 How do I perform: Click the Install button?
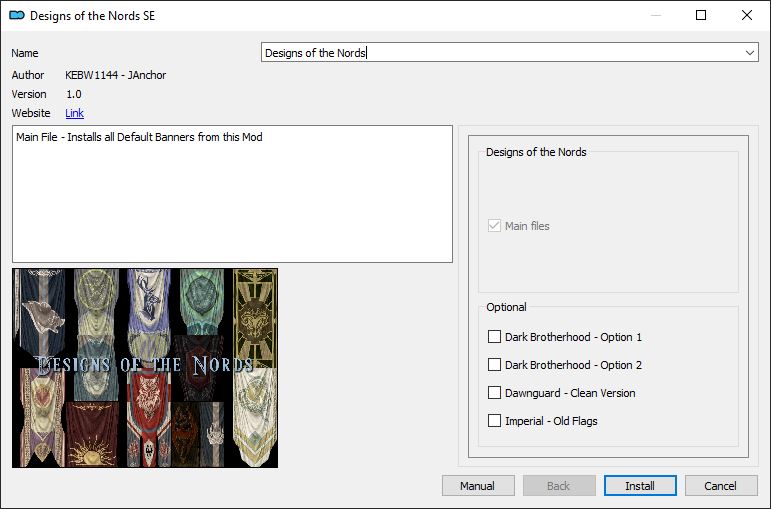tap(640, 486)
